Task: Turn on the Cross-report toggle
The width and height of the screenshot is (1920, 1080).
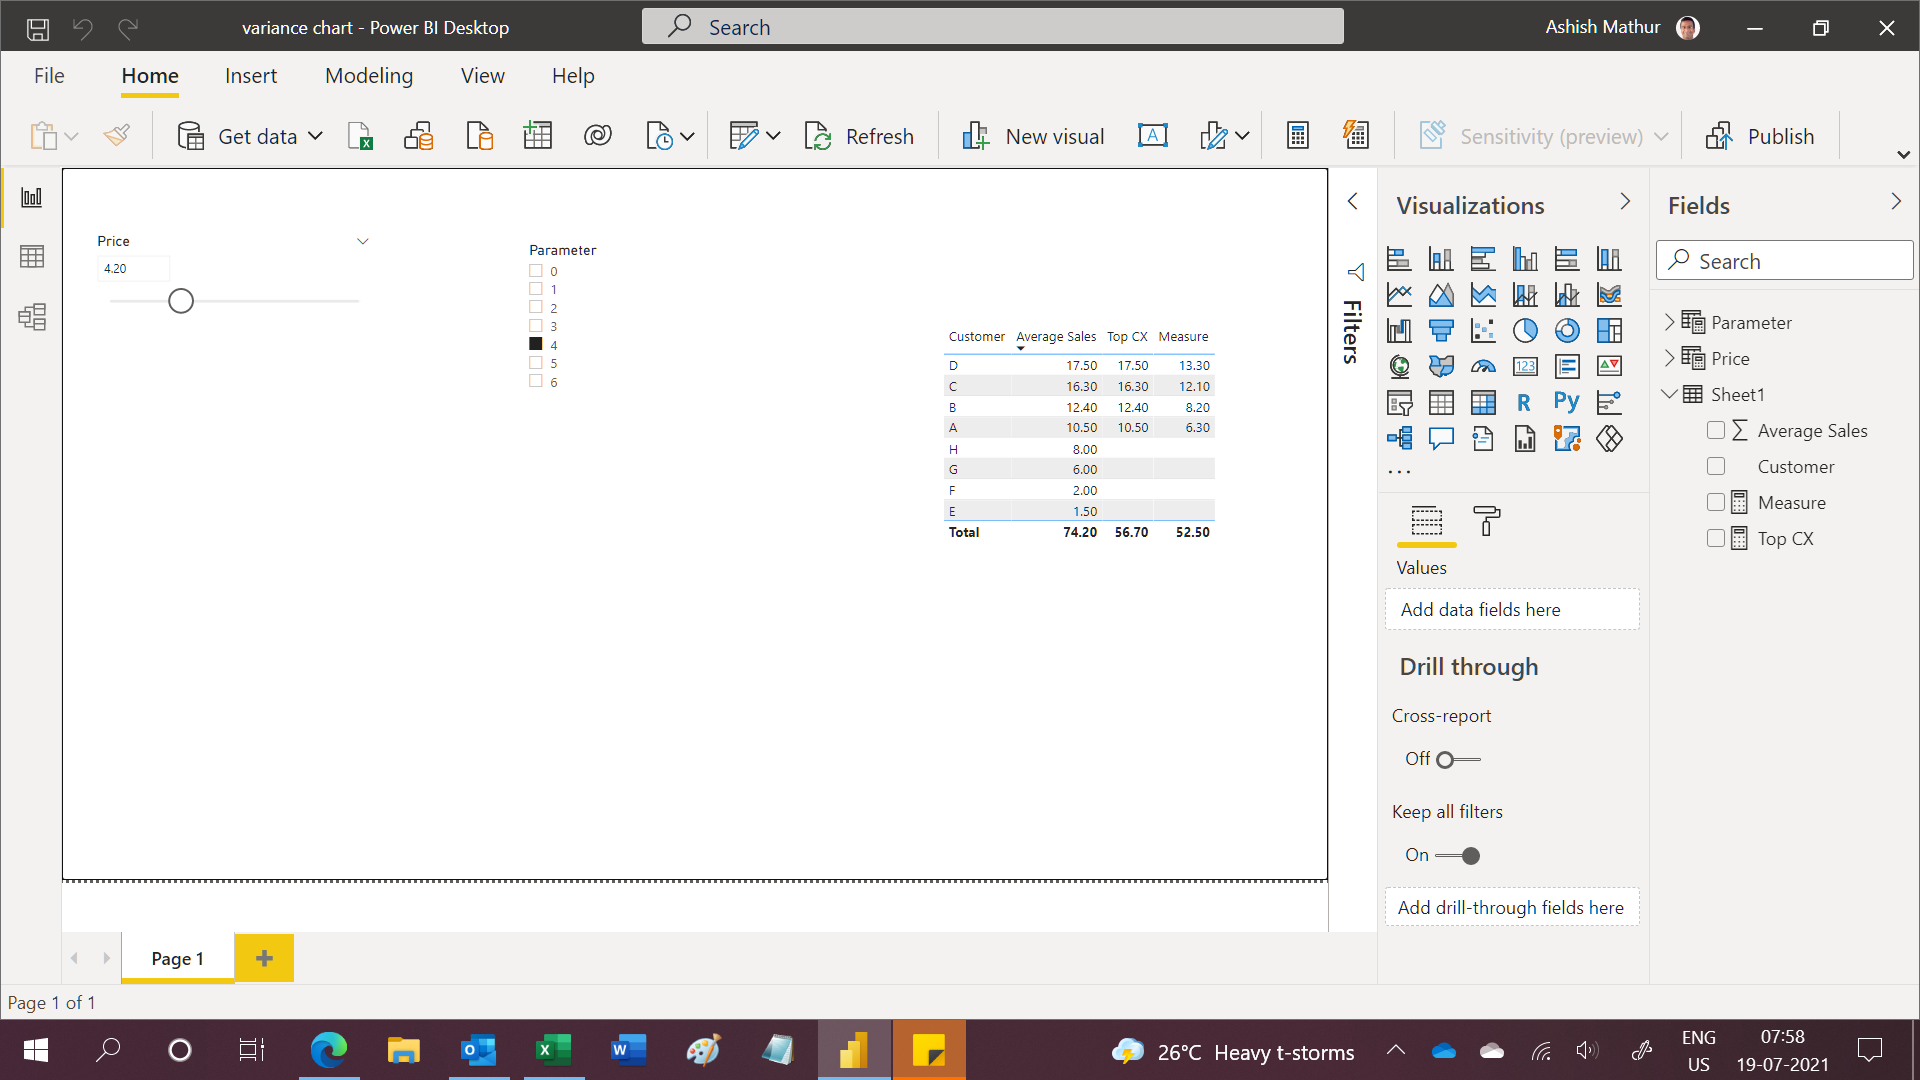Action: (x=1458, y=760)
